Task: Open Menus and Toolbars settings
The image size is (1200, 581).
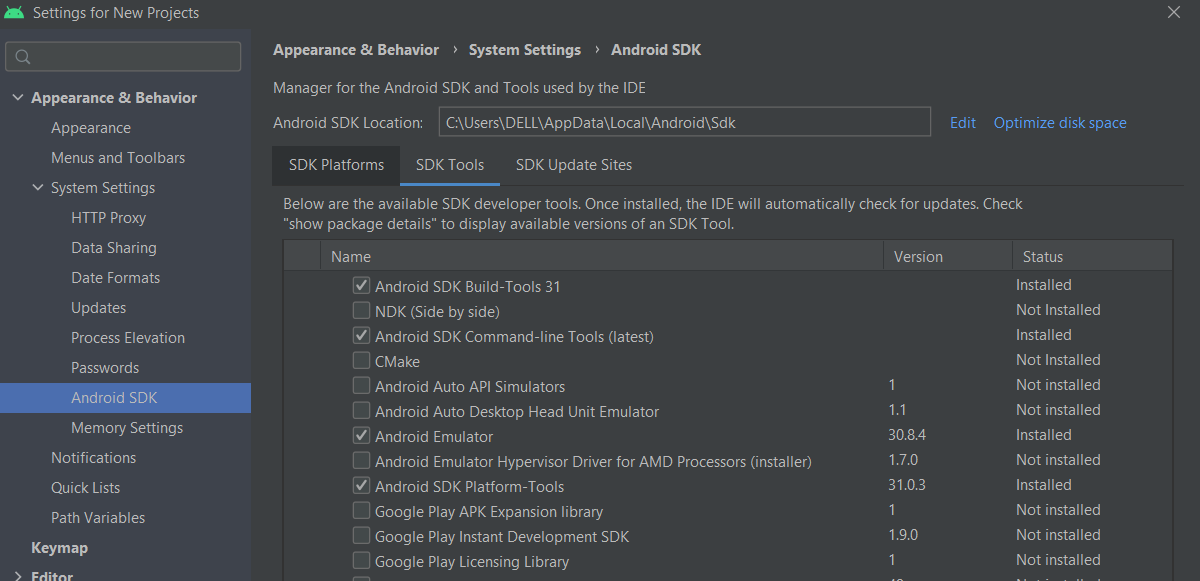Action: [118, 158]
